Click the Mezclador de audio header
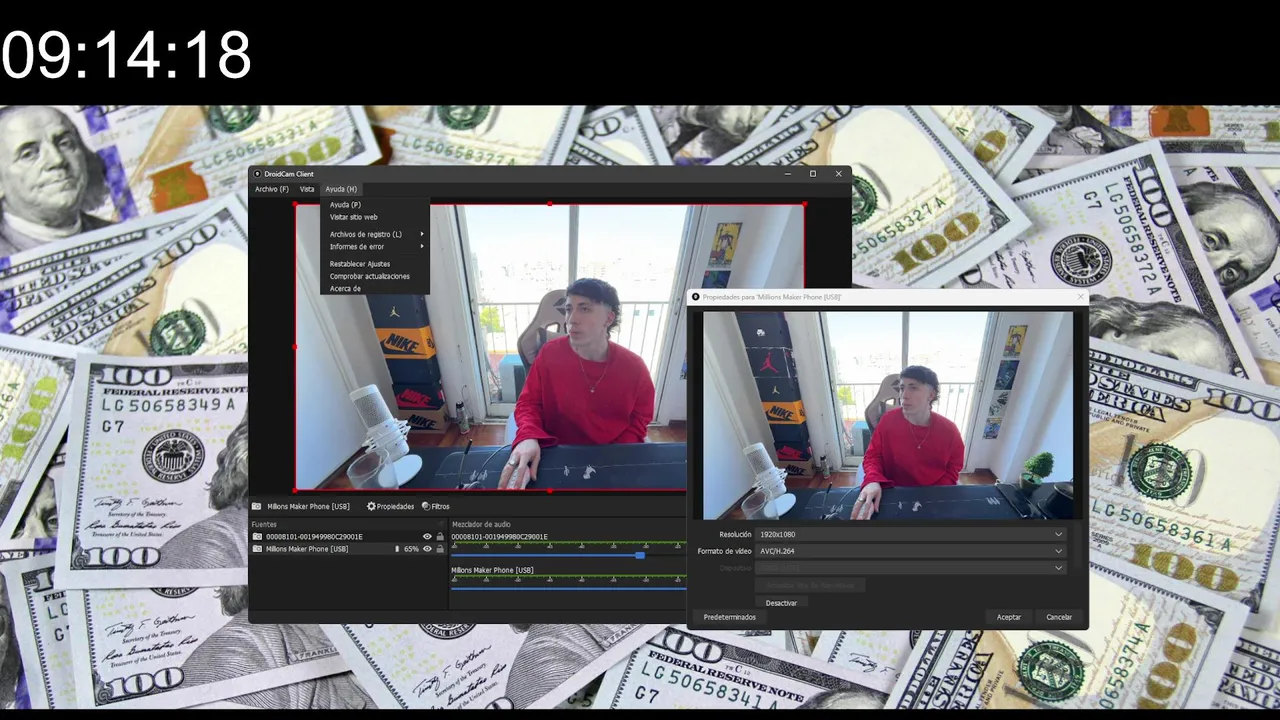Image resolution: width=1280 pixels, height=720 pixels. [x=481, y=524]
